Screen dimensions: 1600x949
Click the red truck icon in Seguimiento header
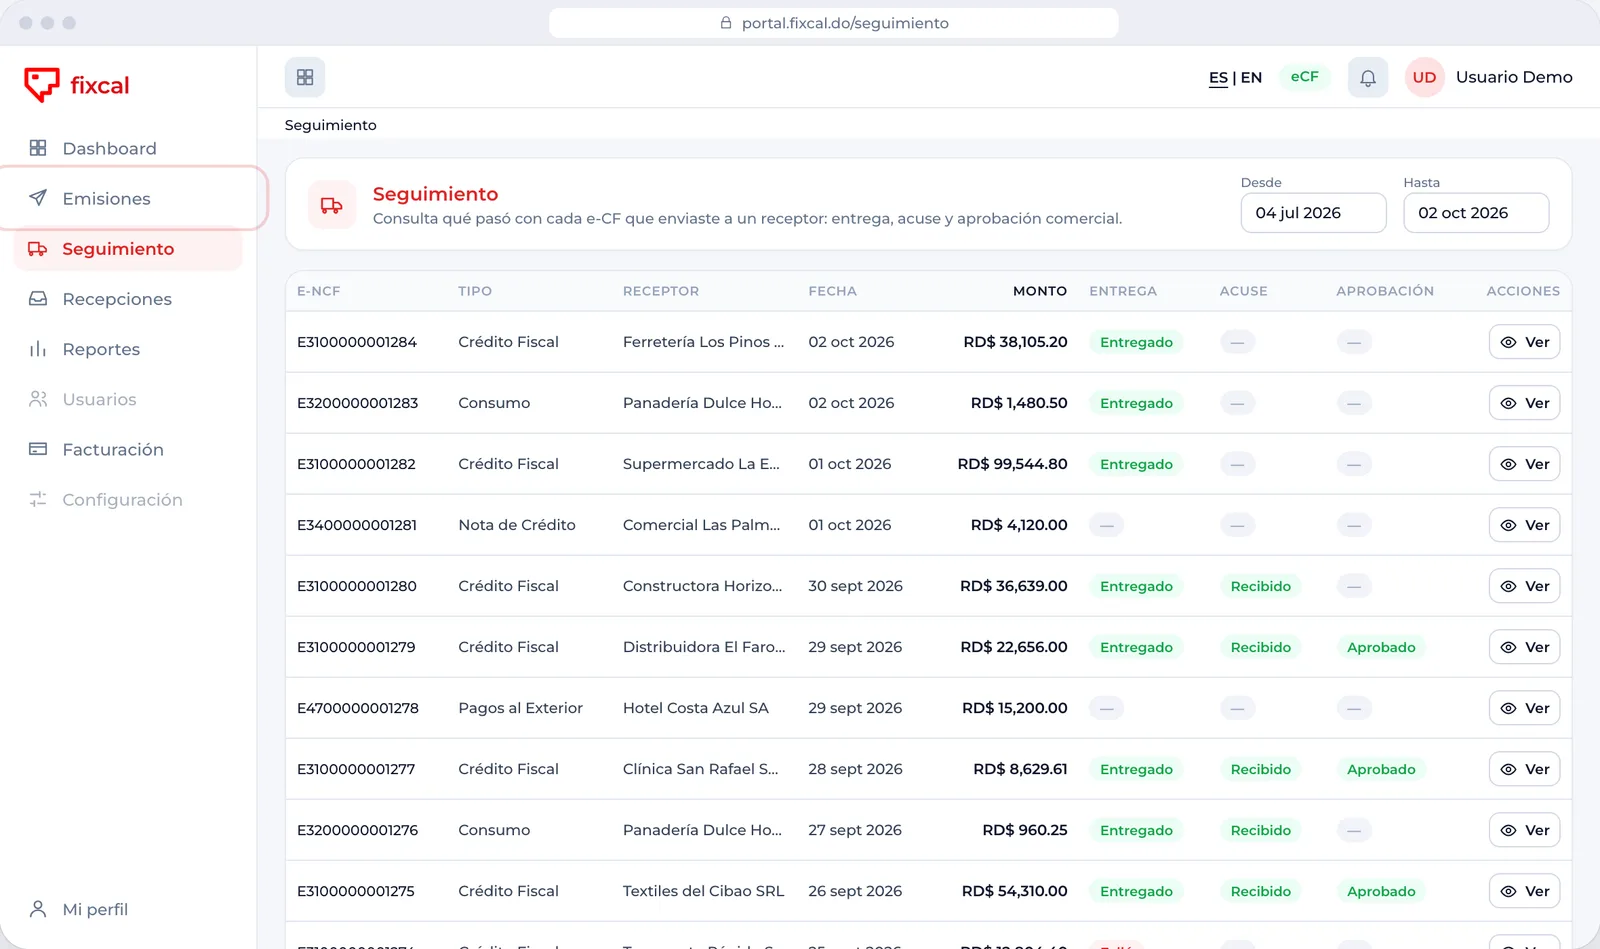click(332, 205)
